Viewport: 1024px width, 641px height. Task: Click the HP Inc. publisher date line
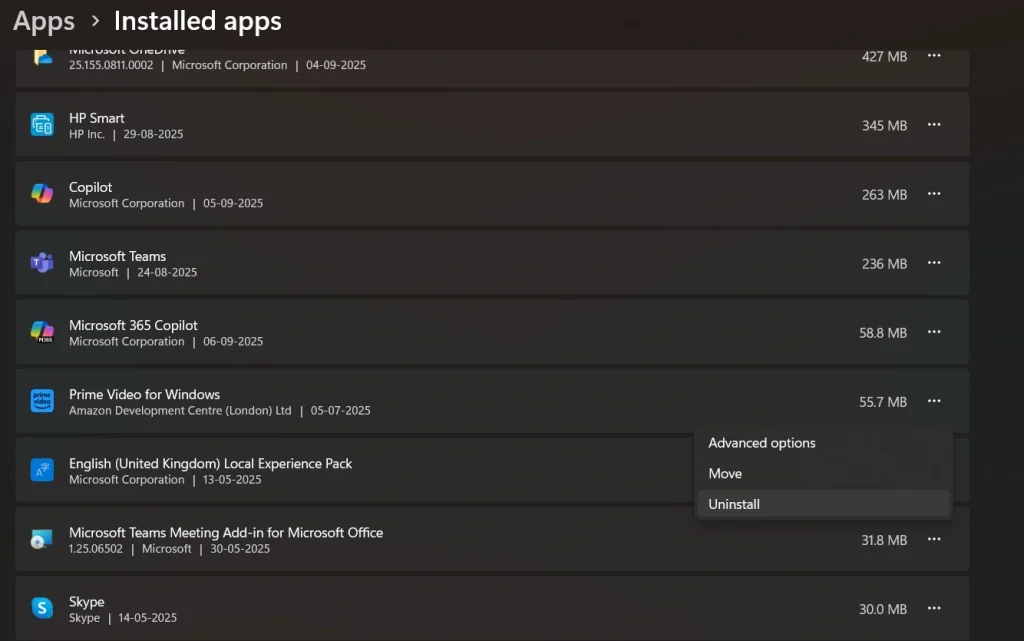126,134
